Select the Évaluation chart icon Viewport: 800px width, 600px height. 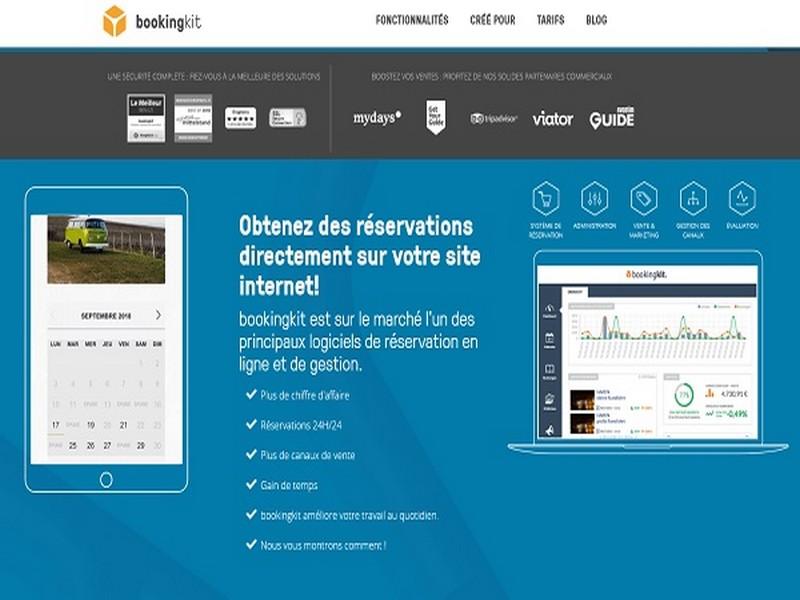pos(742,198)
